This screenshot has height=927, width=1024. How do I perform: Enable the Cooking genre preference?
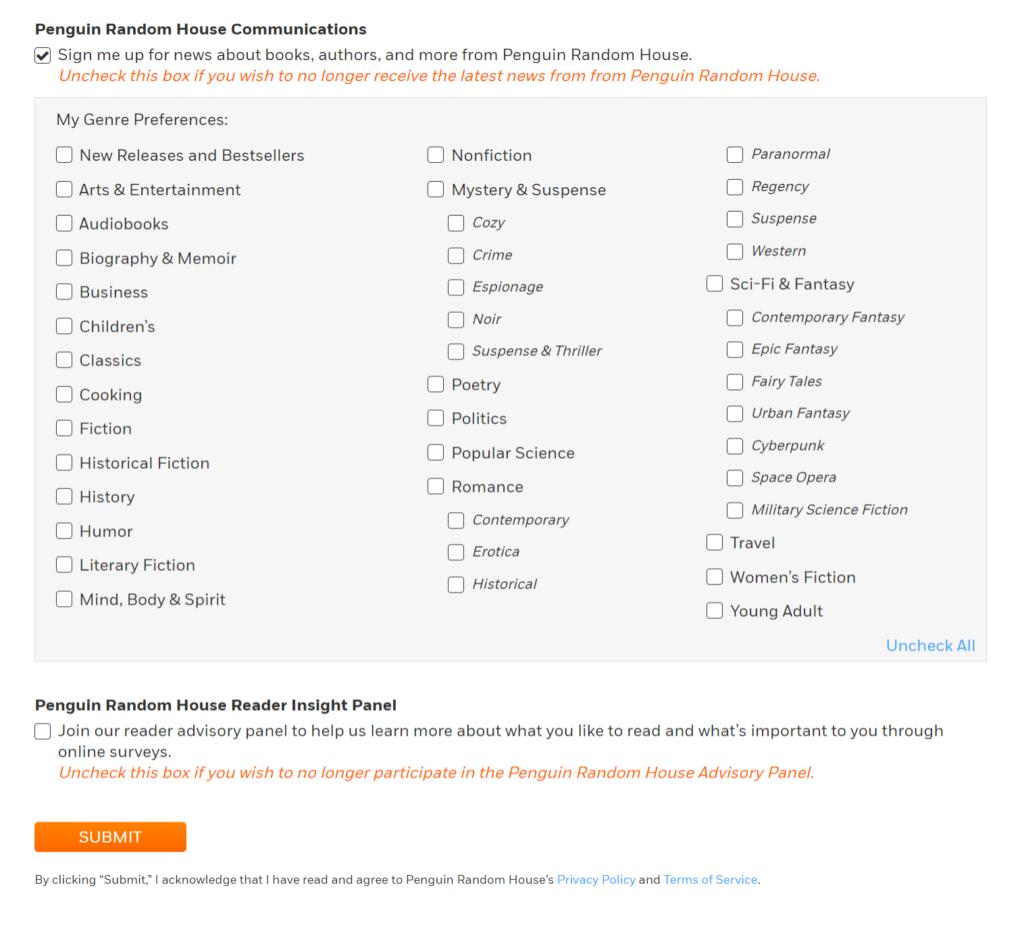(x=64, y=394)
